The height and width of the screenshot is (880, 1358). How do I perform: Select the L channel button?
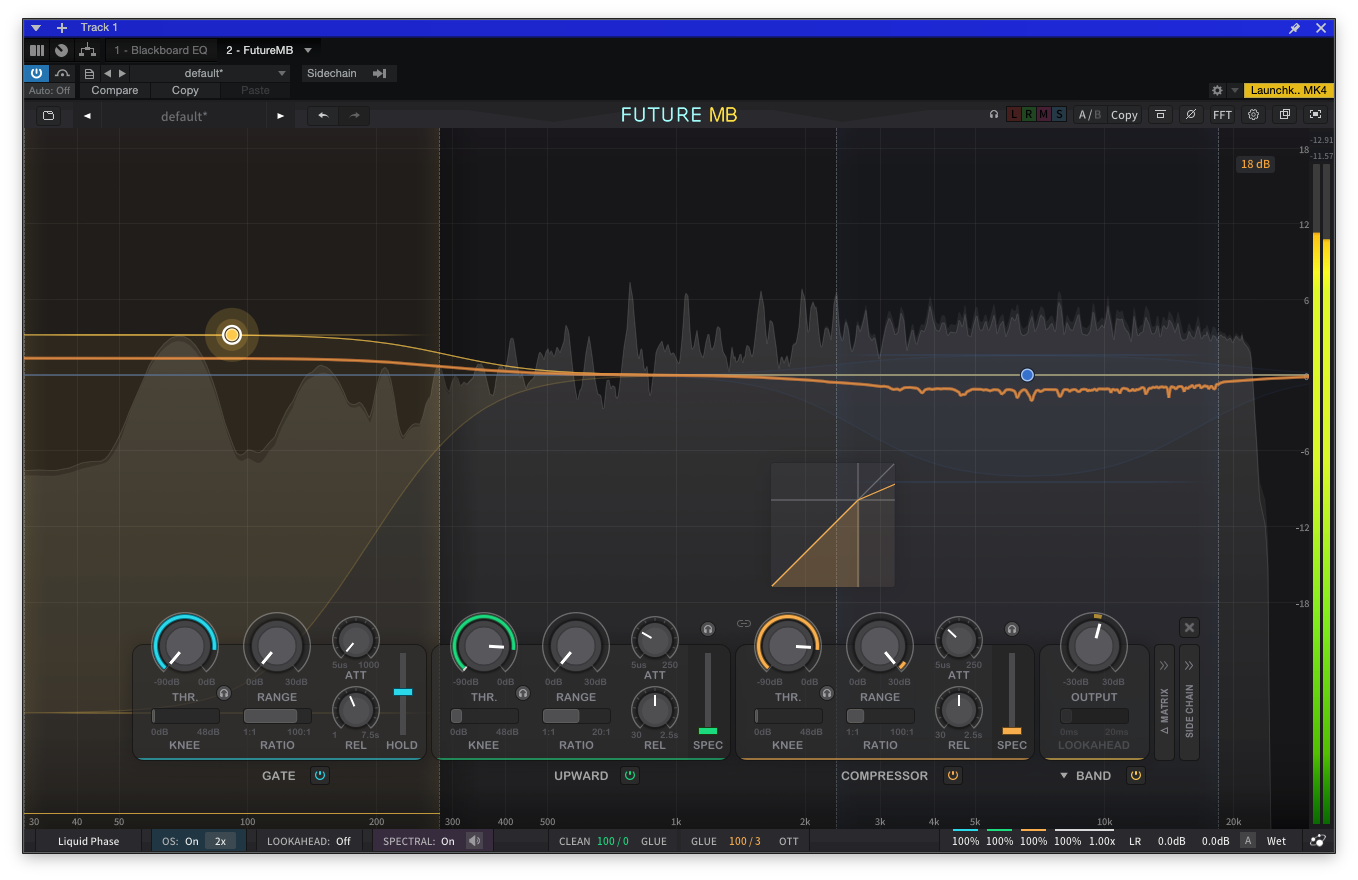[1014, 115]
